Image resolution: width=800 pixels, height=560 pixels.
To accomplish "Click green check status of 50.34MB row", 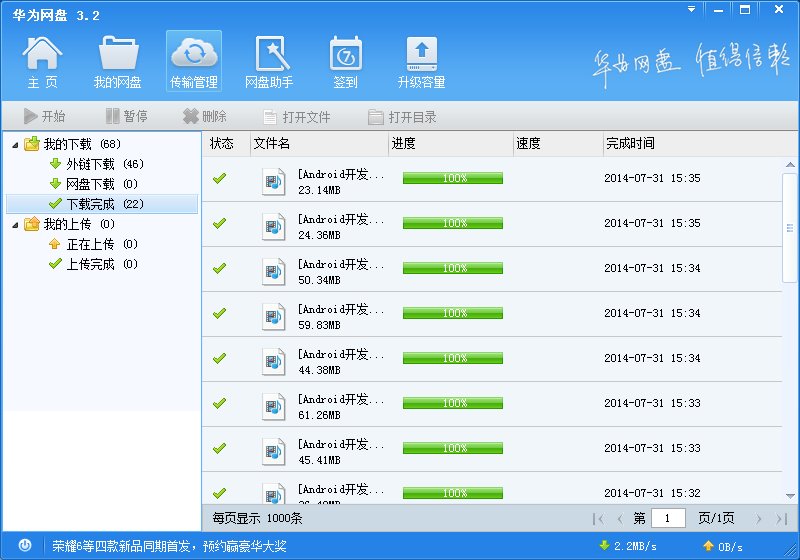I will tap(219, 268).
